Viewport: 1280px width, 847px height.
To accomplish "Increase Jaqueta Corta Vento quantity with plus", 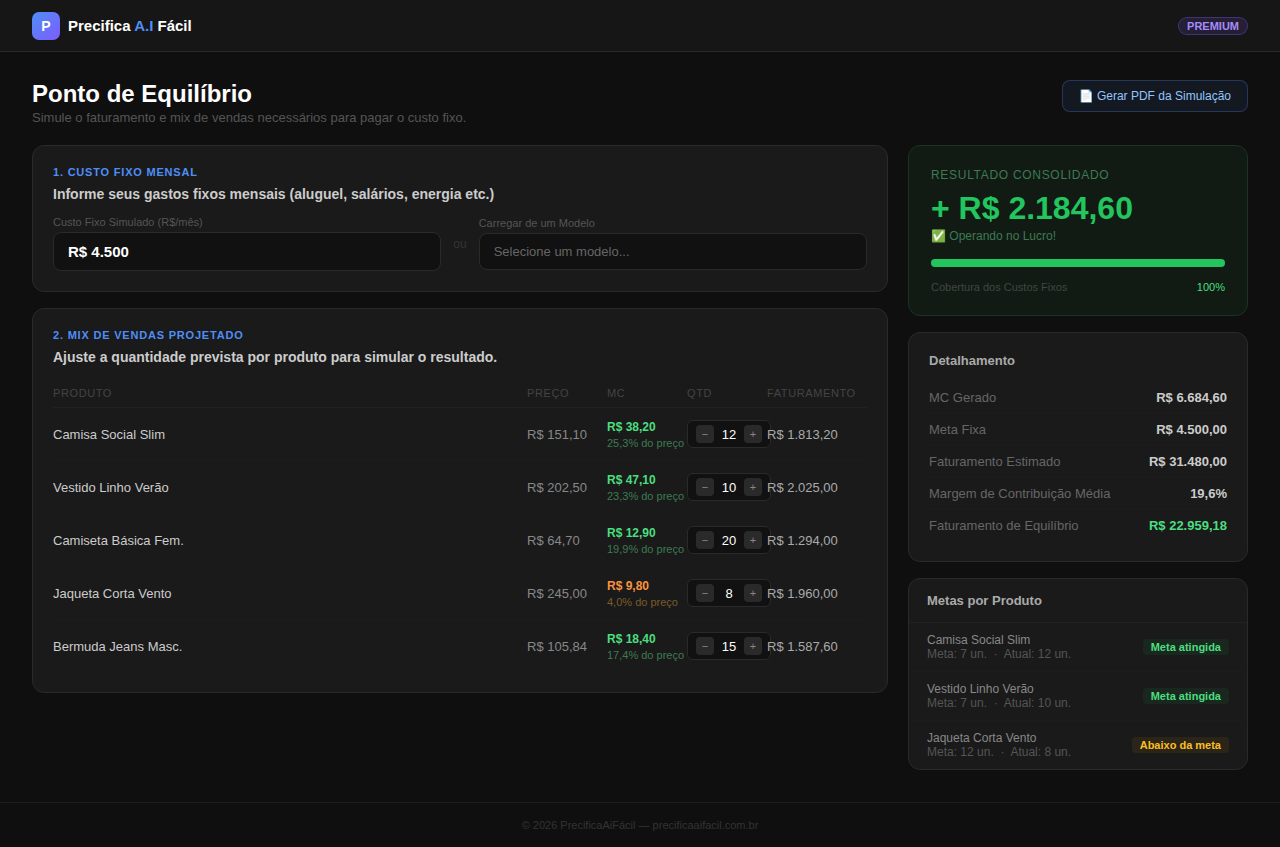I will coord(753,593).
